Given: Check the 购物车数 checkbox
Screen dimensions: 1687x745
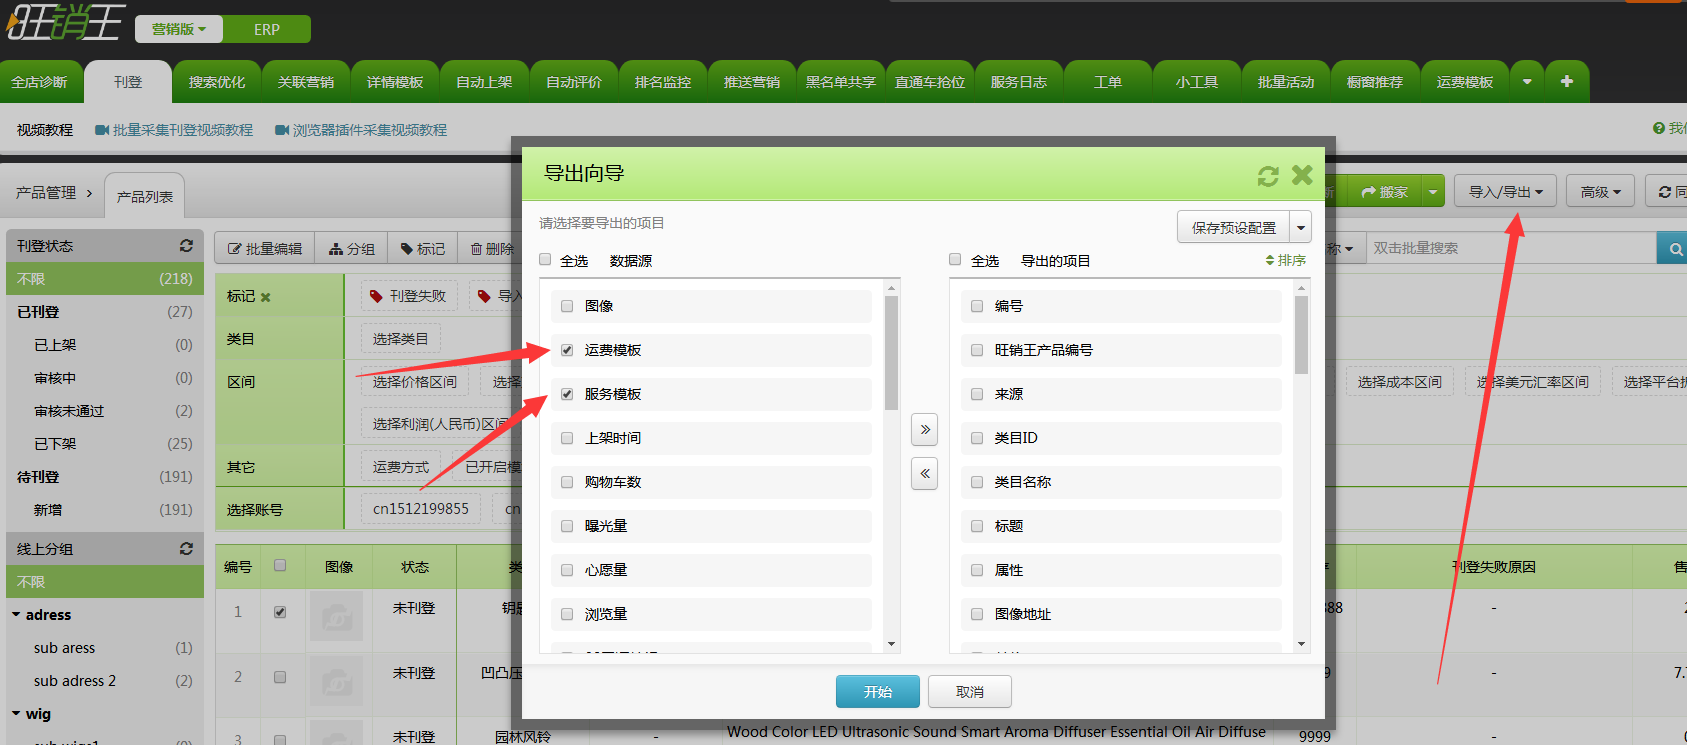Looking at the screenshot, I should 567,482.
